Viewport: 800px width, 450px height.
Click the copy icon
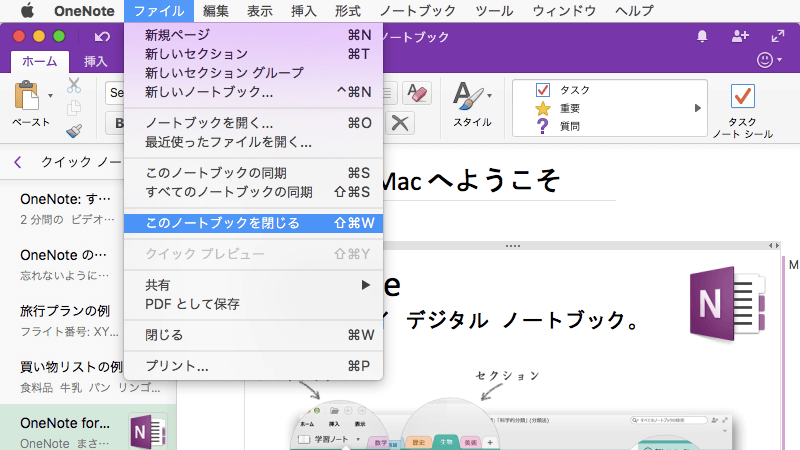click(74, 108)
